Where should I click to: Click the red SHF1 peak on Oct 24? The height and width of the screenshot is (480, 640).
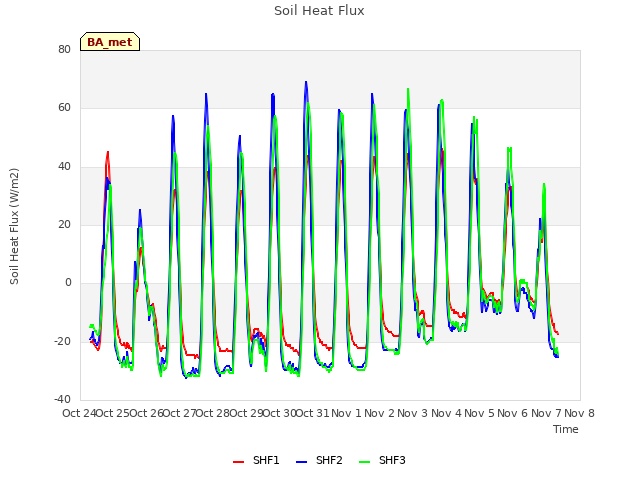tap(108, 152)
